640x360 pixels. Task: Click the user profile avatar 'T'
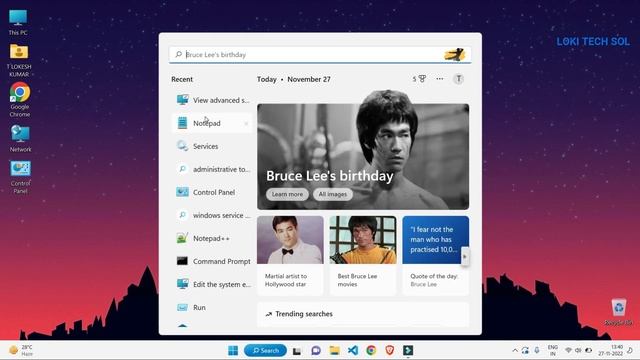click(458, 79)
